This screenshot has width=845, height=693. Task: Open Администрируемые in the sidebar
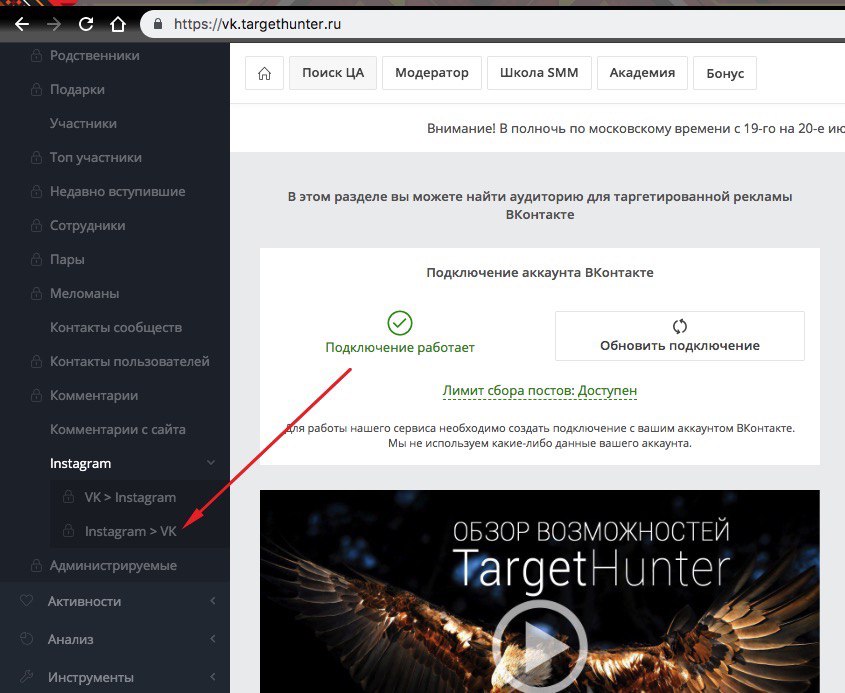coord(113,565)
